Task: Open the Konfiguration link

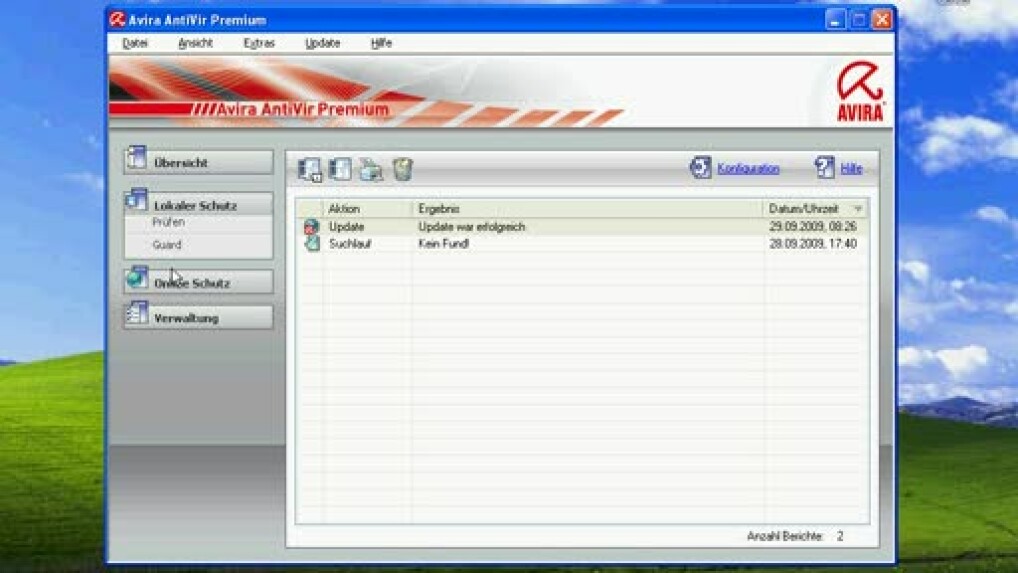Action: [748, 169]
